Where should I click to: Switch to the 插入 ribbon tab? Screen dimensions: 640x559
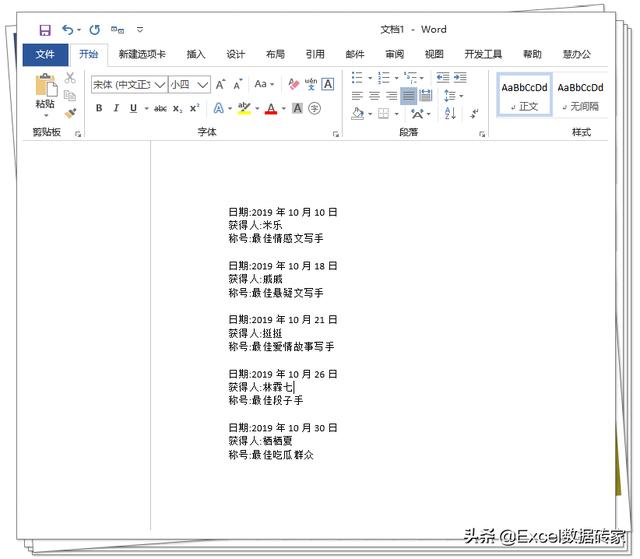[x=196, y=54]
